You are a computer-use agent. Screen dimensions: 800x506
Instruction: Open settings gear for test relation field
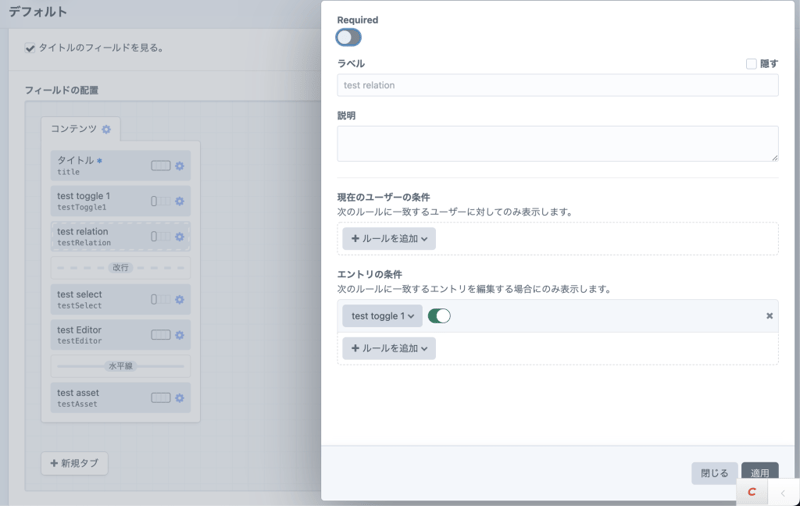coord(180,237)
